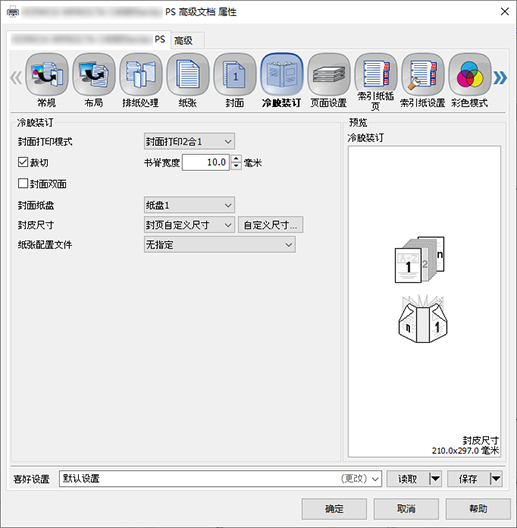Image resolution: width=517 pixels, height=528 pixels.
Task: Click the 取消 cancel button
Action: tap(406, 508)
